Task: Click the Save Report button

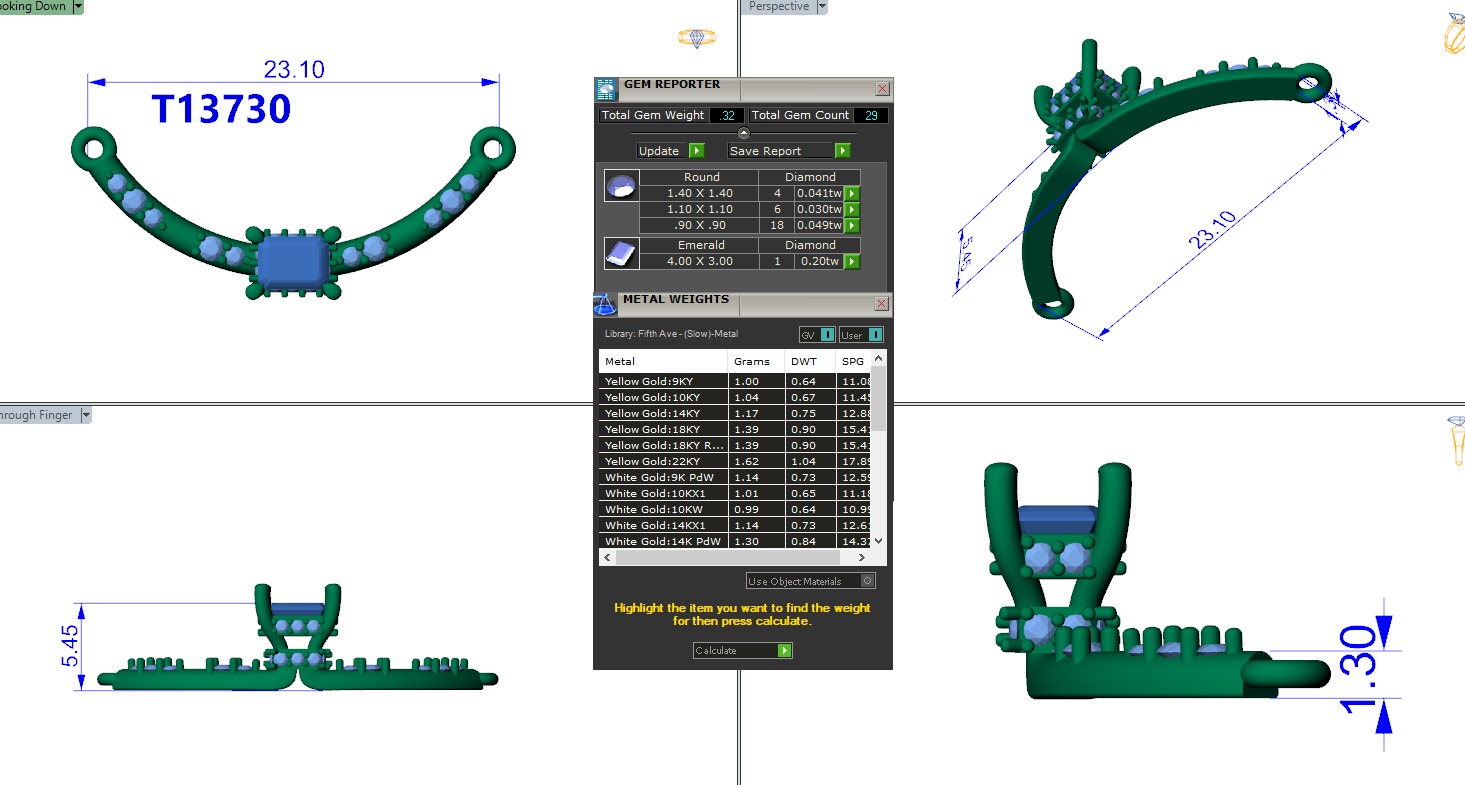Action: pos(788,151)
